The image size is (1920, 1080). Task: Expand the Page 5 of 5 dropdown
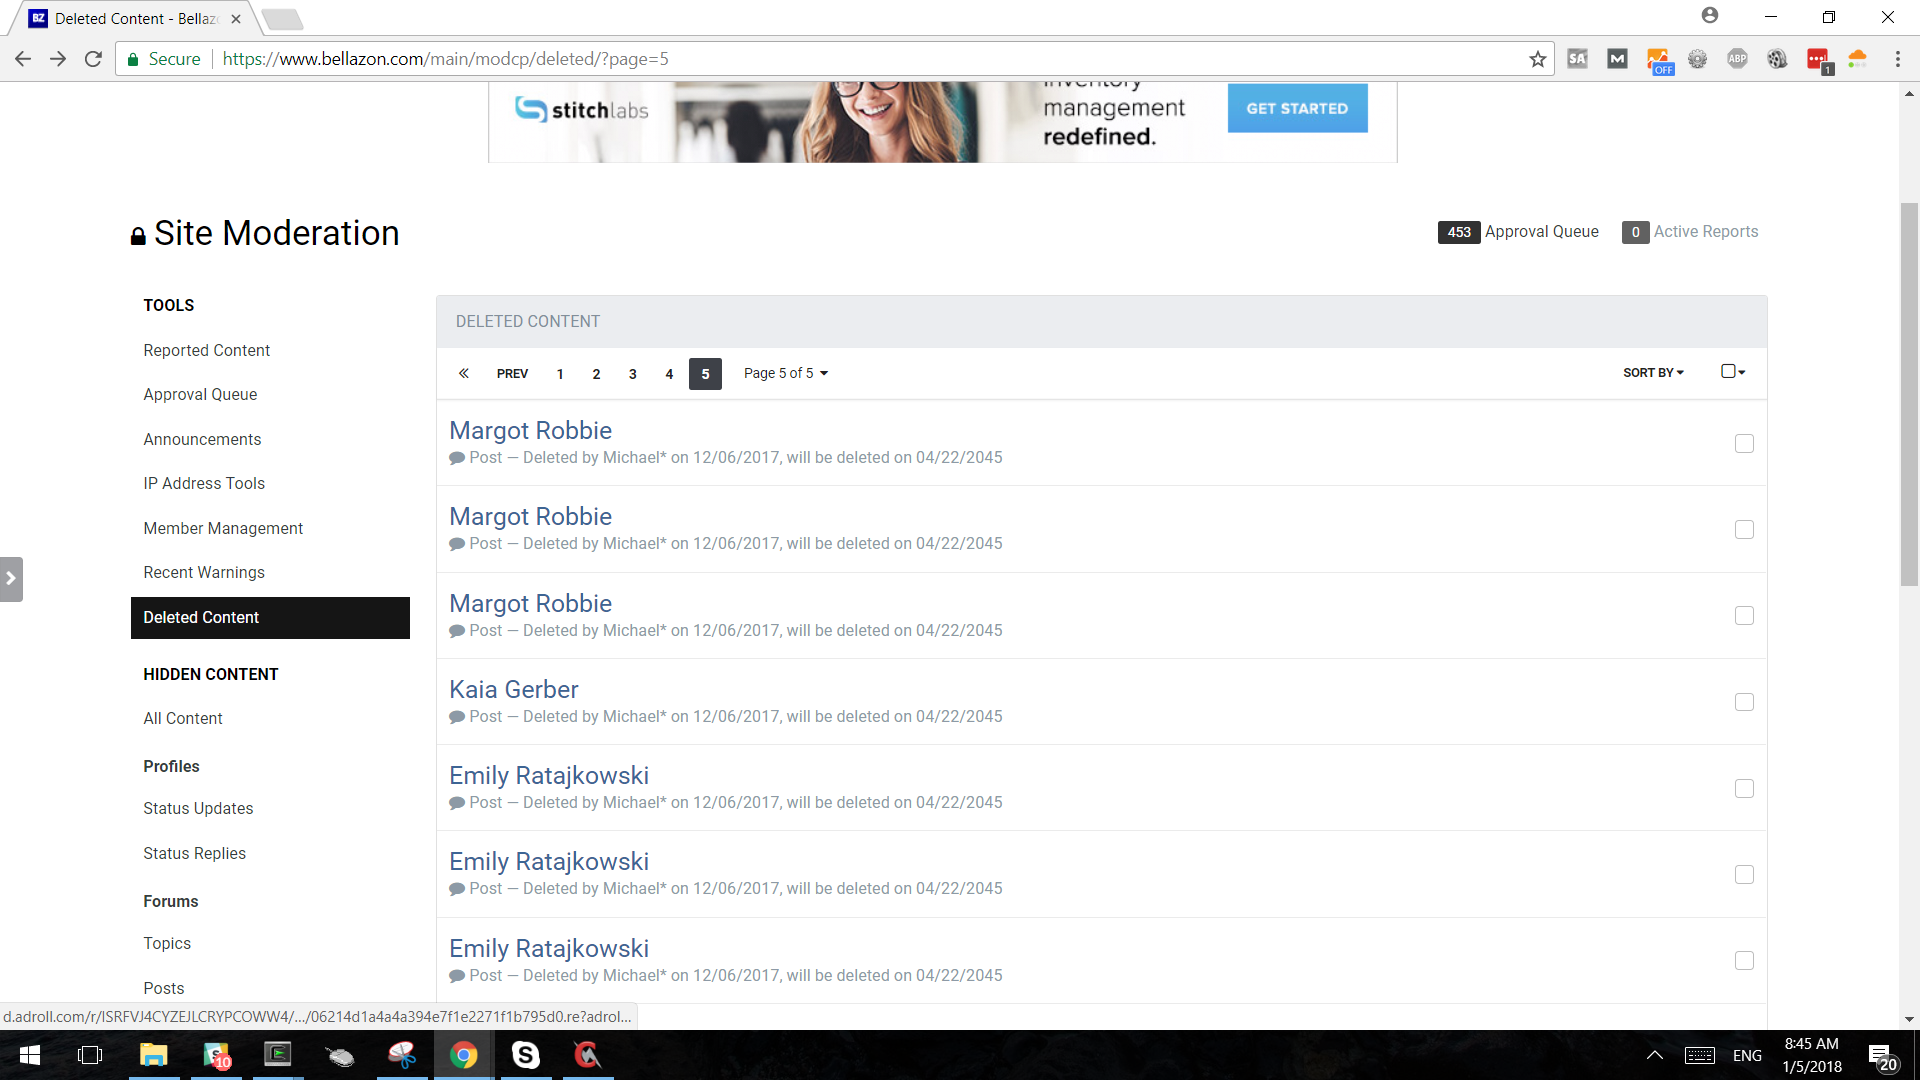(785, 373)
